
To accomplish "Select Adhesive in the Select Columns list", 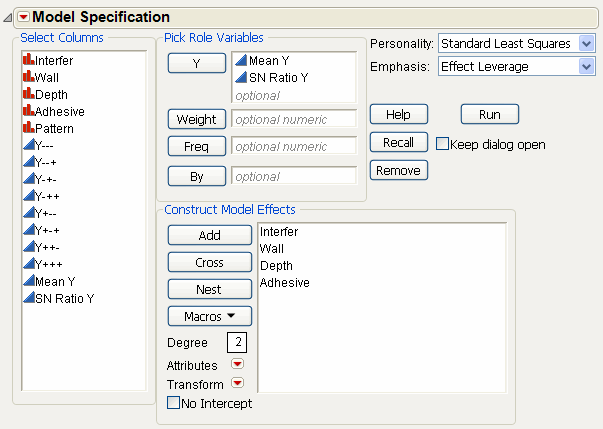I will point(59,112).
